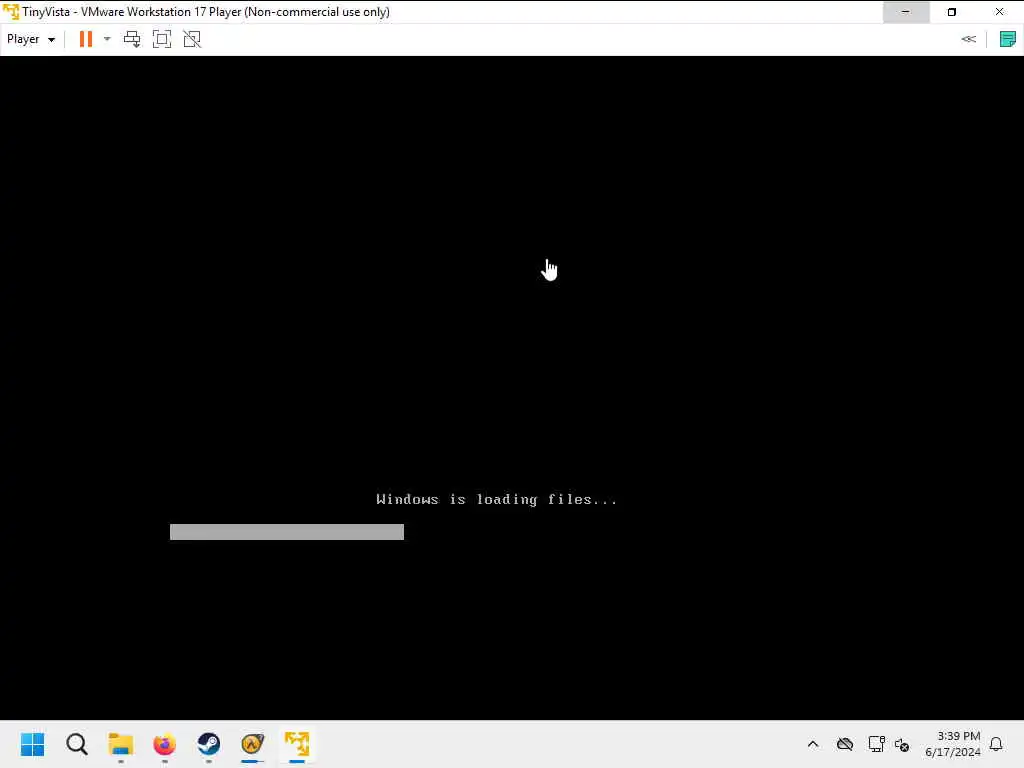
Task: Close the VMware Player window
Action: coord(1000,12)
